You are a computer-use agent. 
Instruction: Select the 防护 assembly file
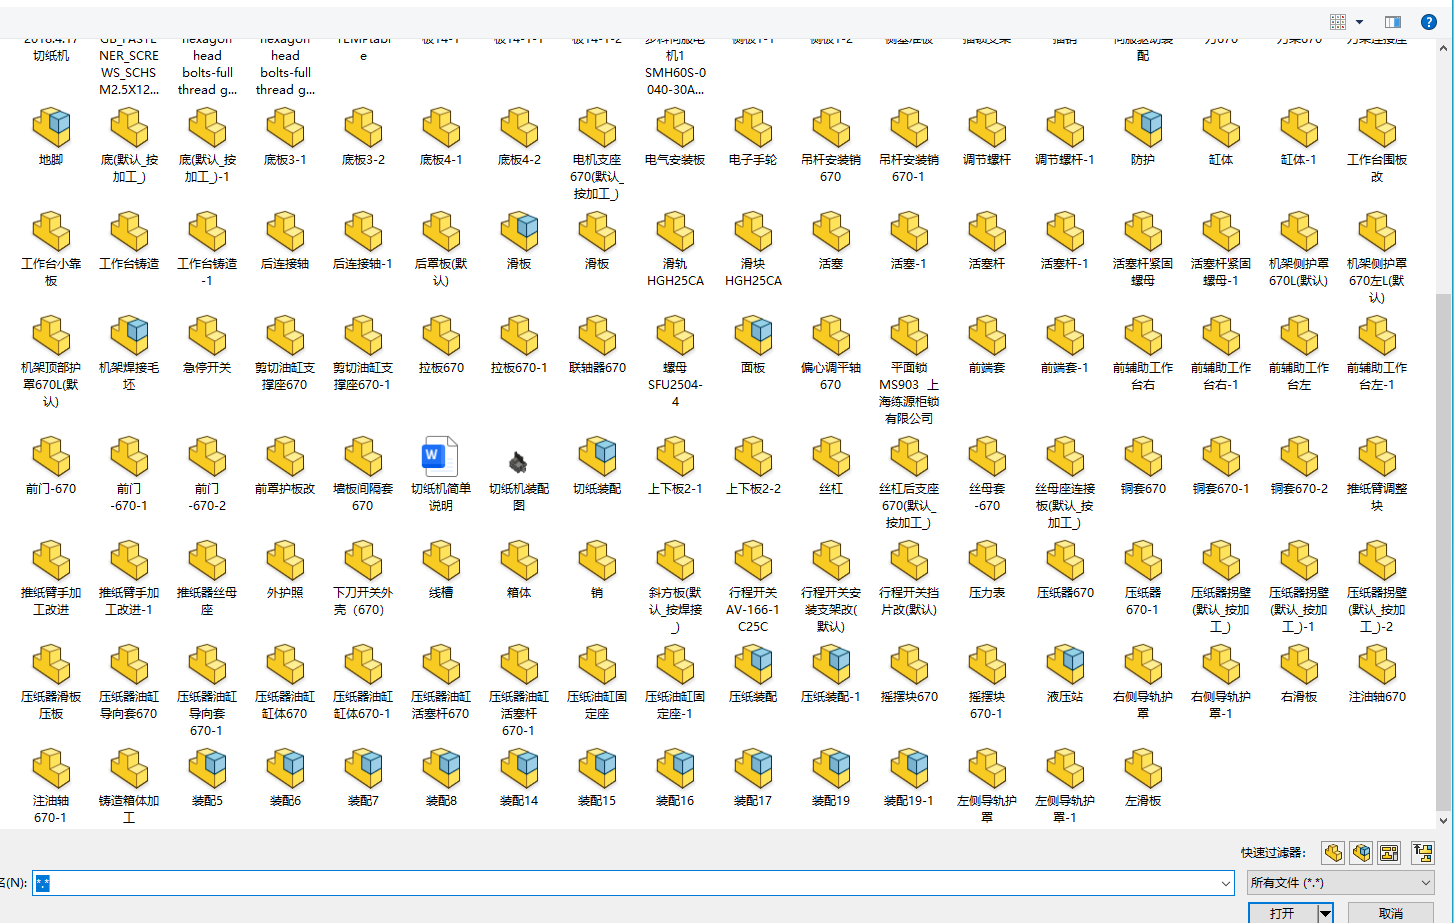click(x=1143, y=139)
